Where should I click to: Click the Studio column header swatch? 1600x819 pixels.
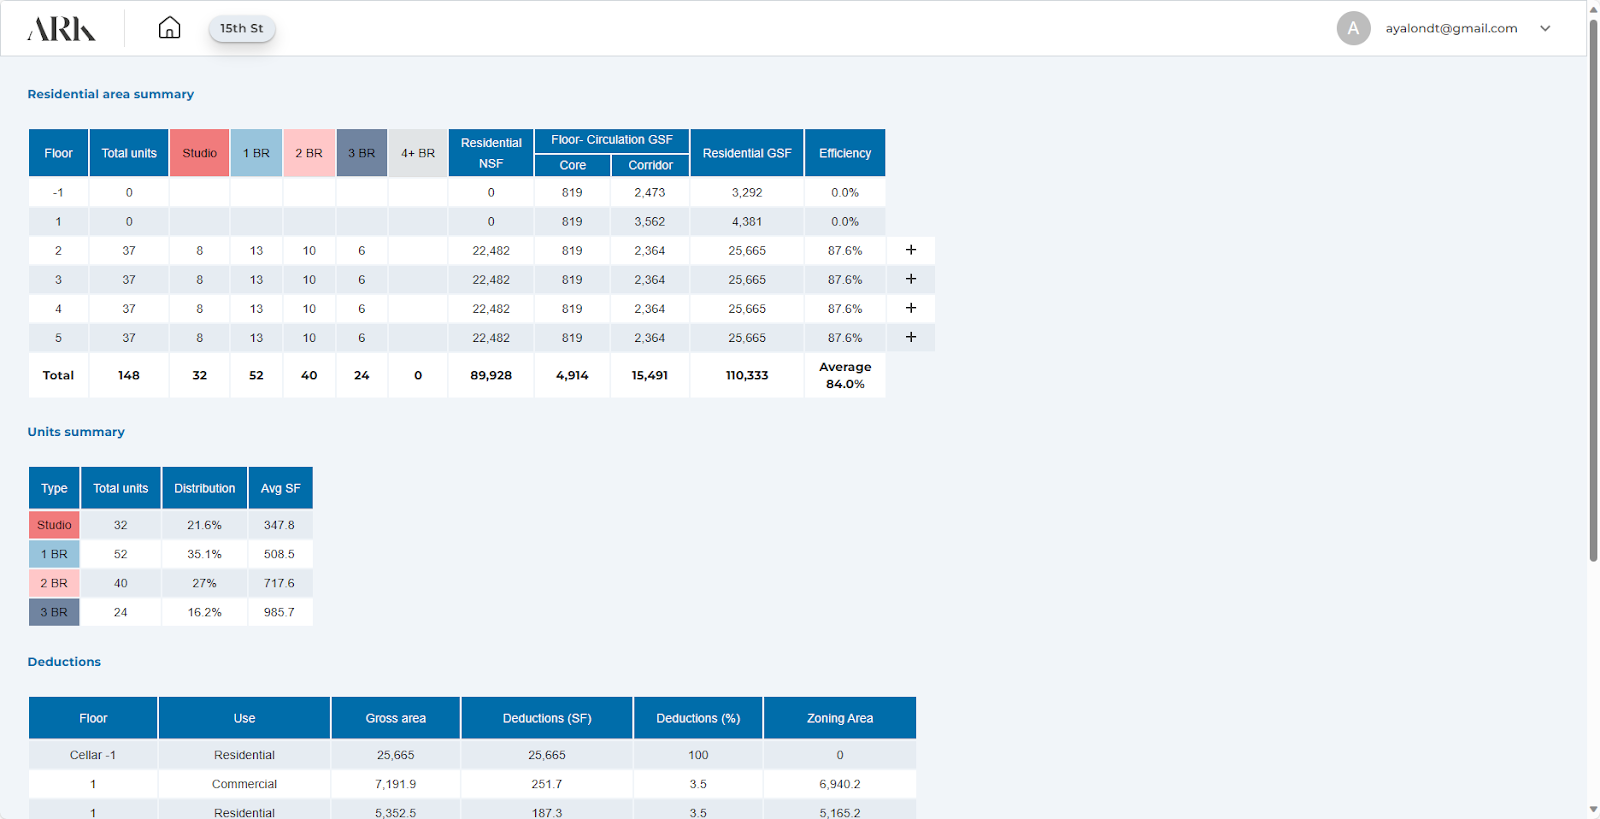click(199, 153)
